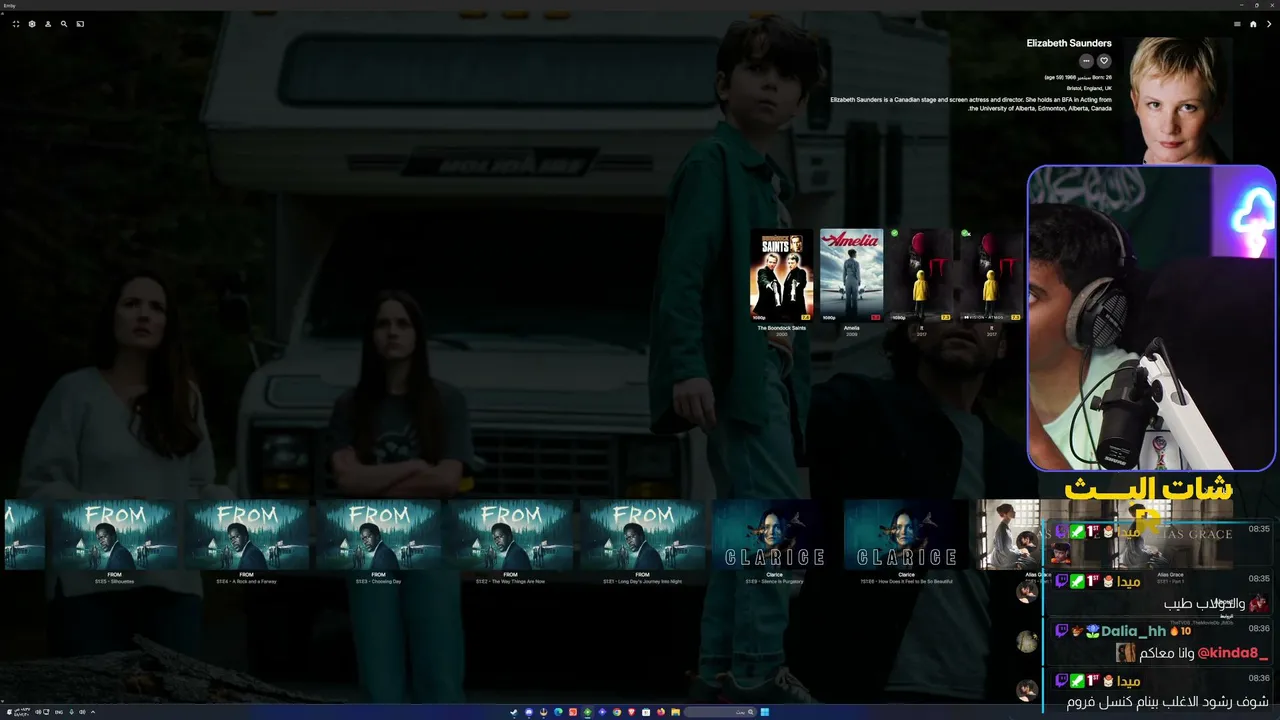
Task: Toggle fullscreen mode in Emby
Action: [16, 24]
